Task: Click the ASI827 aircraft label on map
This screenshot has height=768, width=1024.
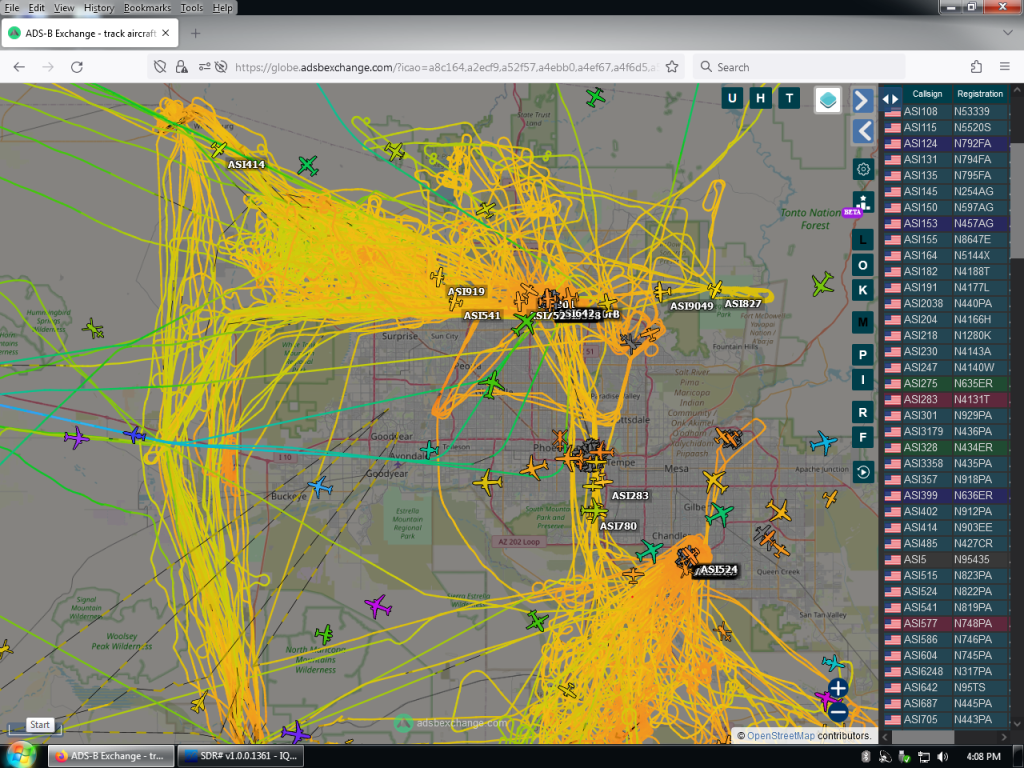Action: point(743,303)
